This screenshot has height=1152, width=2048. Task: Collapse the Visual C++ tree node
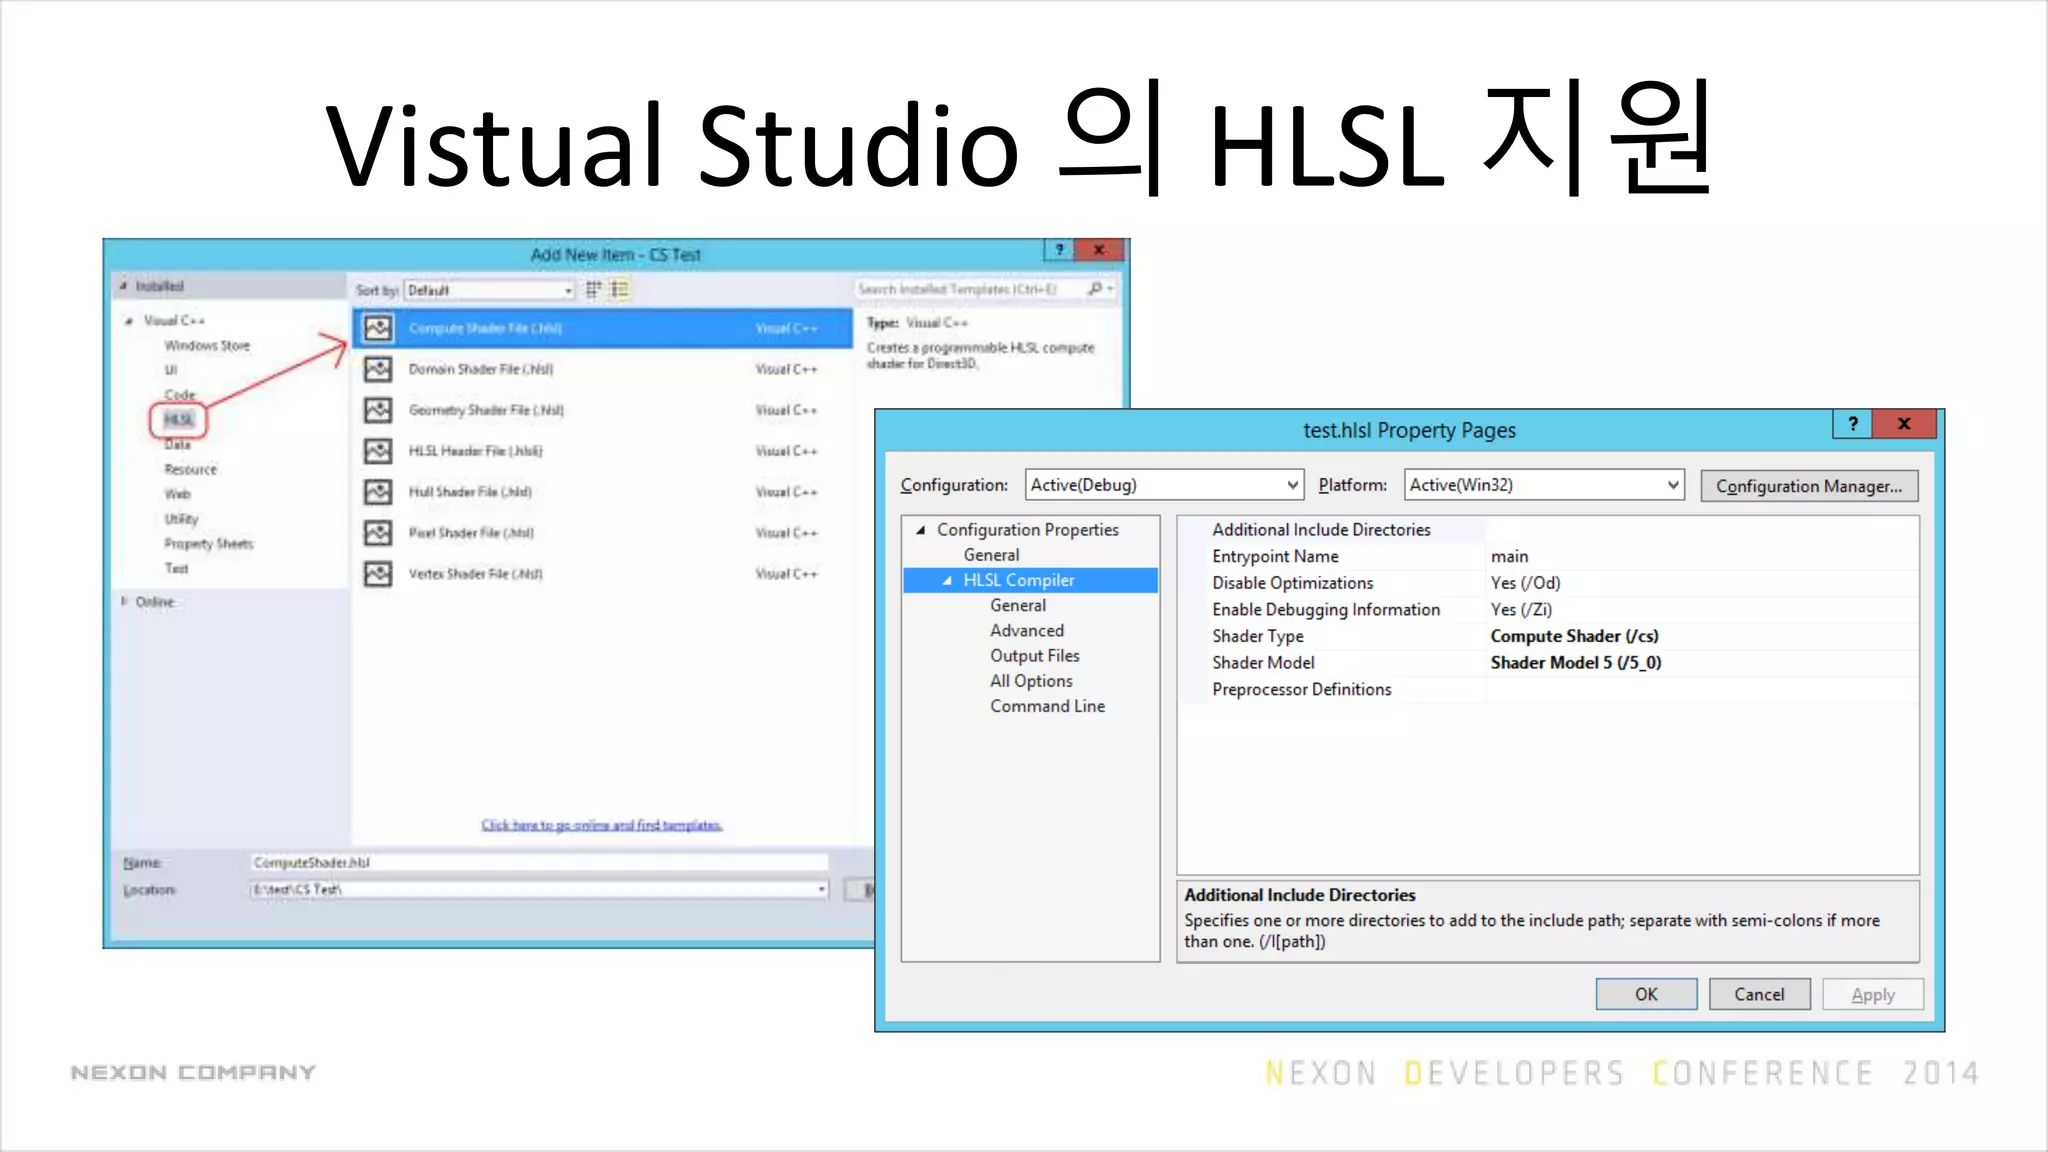tap(129, 321)
